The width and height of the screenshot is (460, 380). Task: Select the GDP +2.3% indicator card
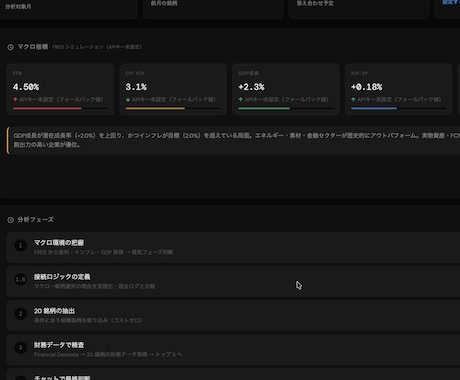[x=286, y=90]
